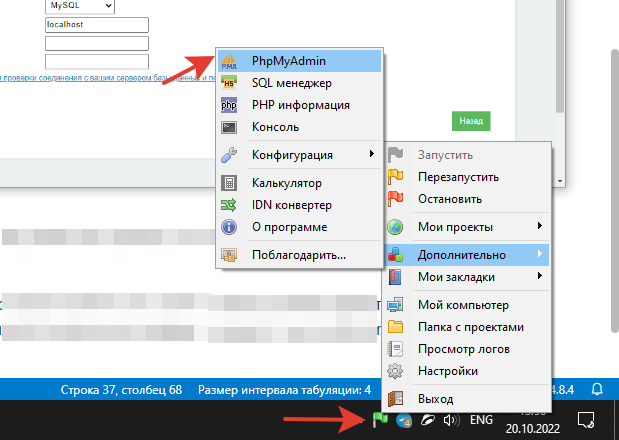Select Поблагодарить... entry
Image resolution: width=619 pixels, height=440 pixels.
point(299,255)
